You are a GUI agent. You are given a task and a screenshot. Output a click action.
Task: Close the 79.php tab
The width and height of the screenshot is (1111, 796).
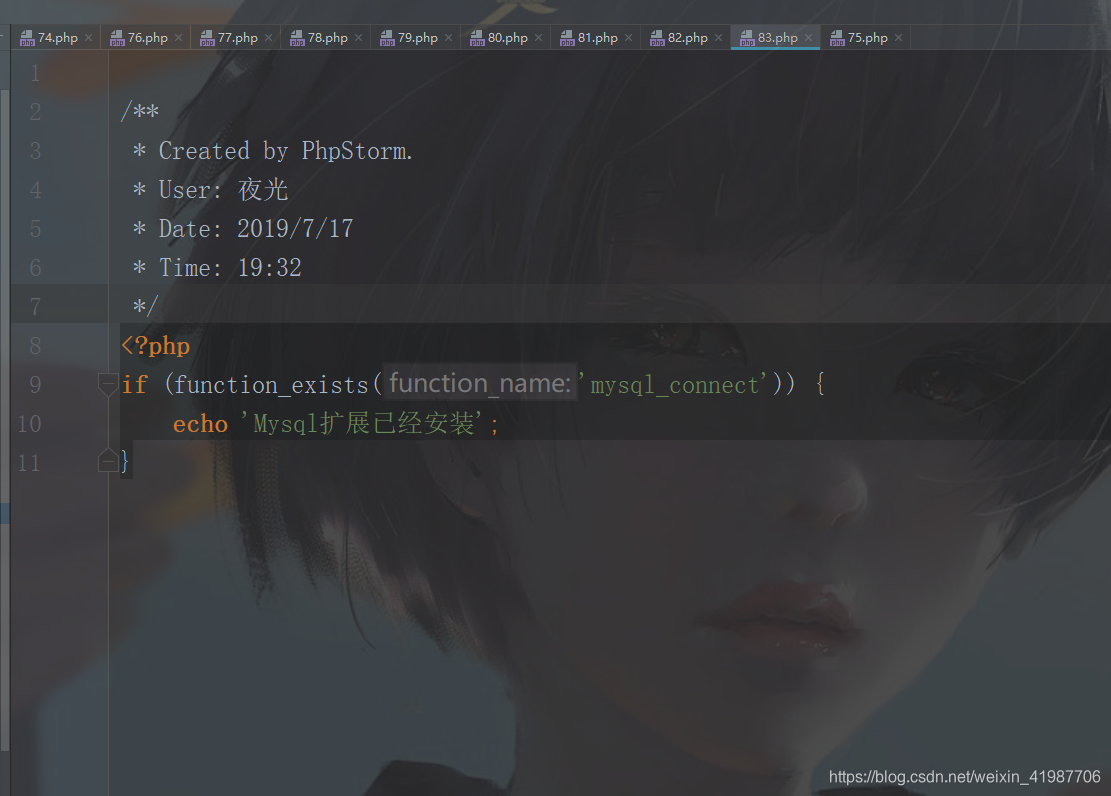tap(449, 38)
